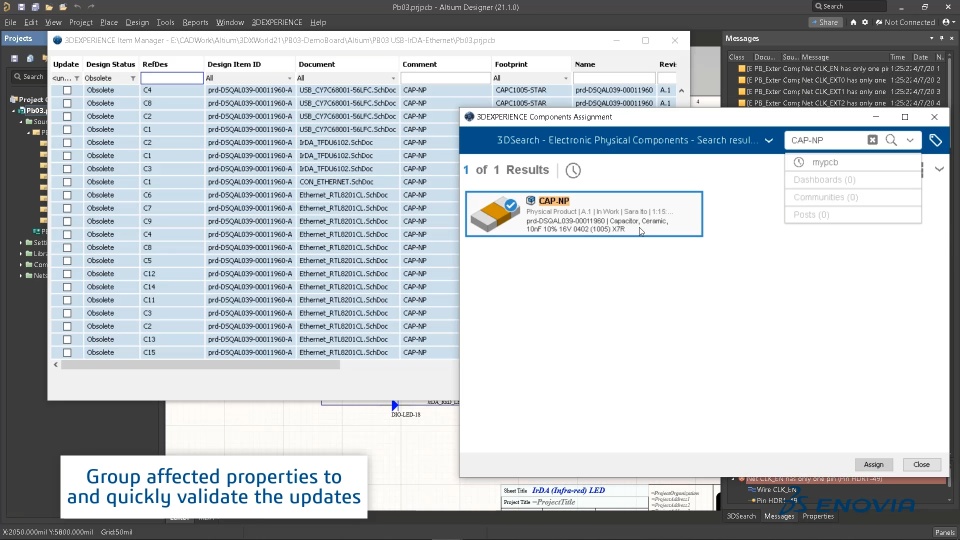Click the Assign button

point(874,464)
